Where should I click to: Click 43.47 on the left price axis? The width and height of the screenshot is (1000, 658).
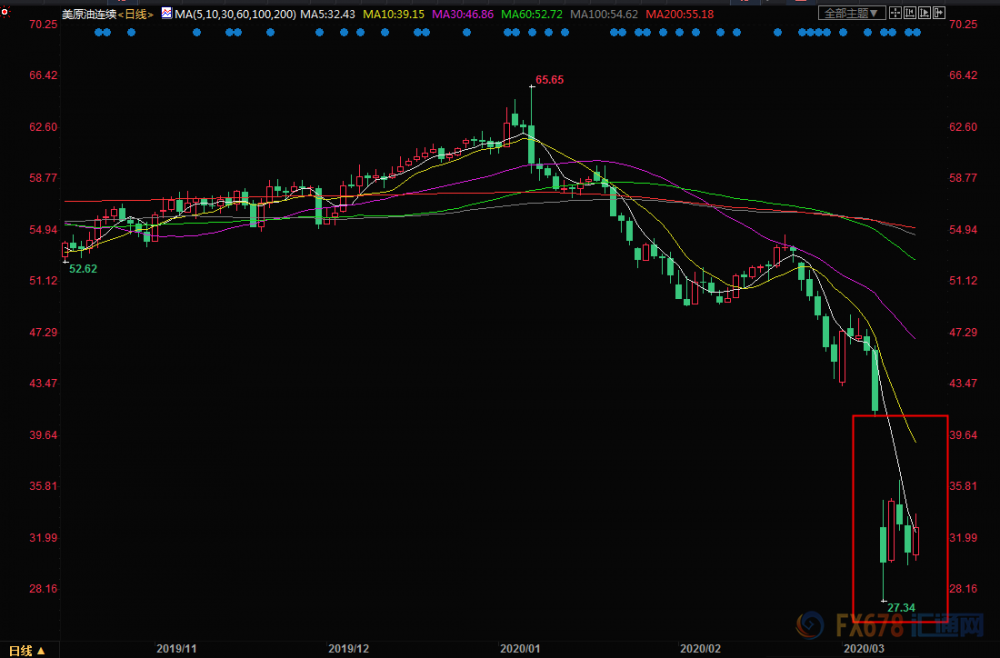[x=43, y=383]
